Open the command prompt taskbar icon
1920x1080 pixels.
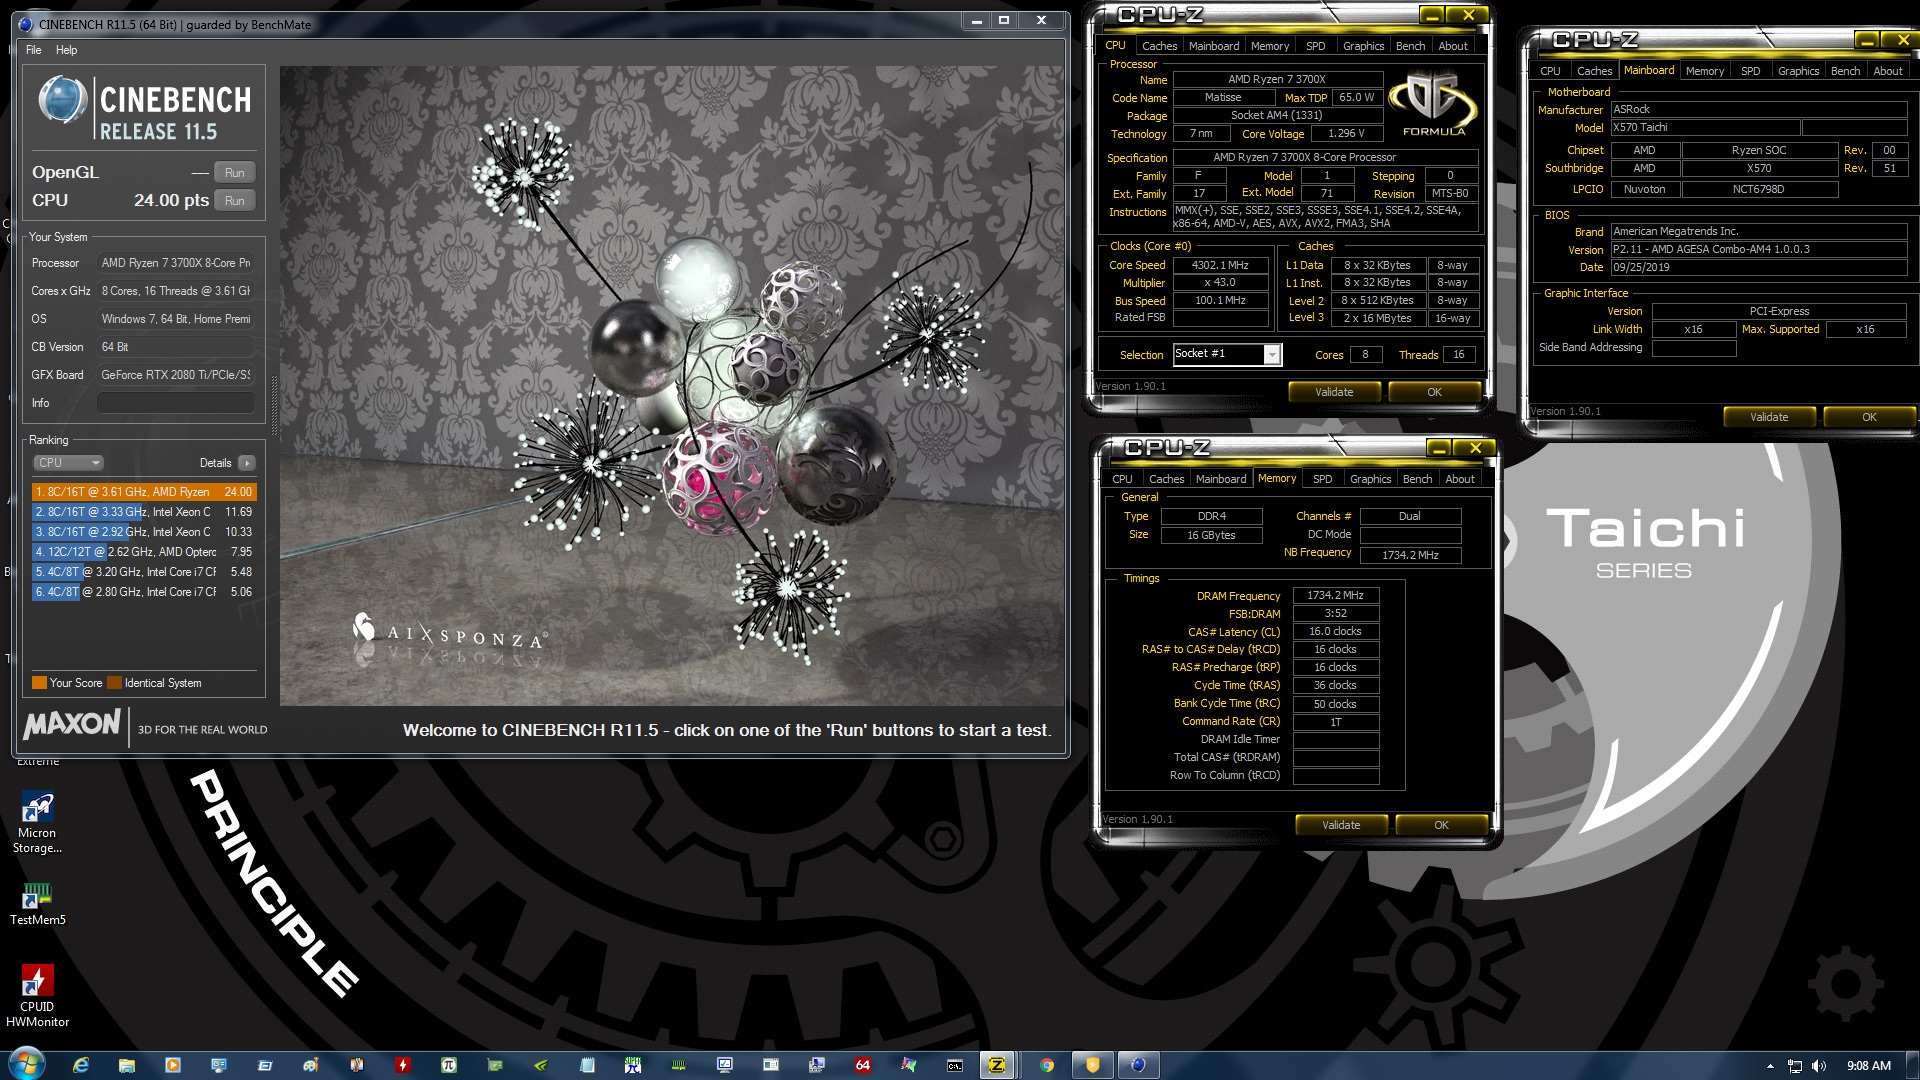pos(955,1065)
